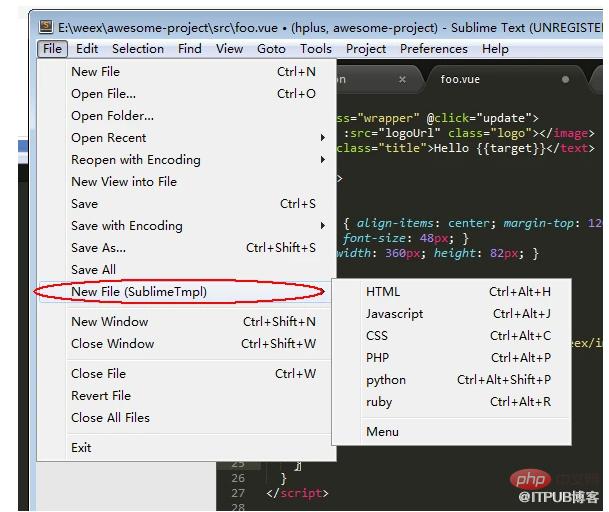609x512 pixels.
Task: Open the View menu
Action: pyautogui.click(x=230, y=49)
